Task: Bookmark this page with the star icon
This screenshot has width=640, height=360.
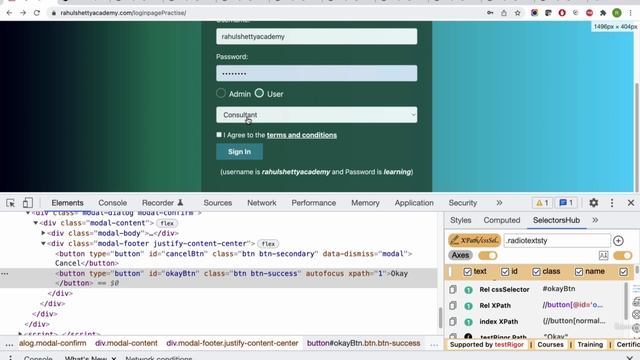Action: pos(518,13)
